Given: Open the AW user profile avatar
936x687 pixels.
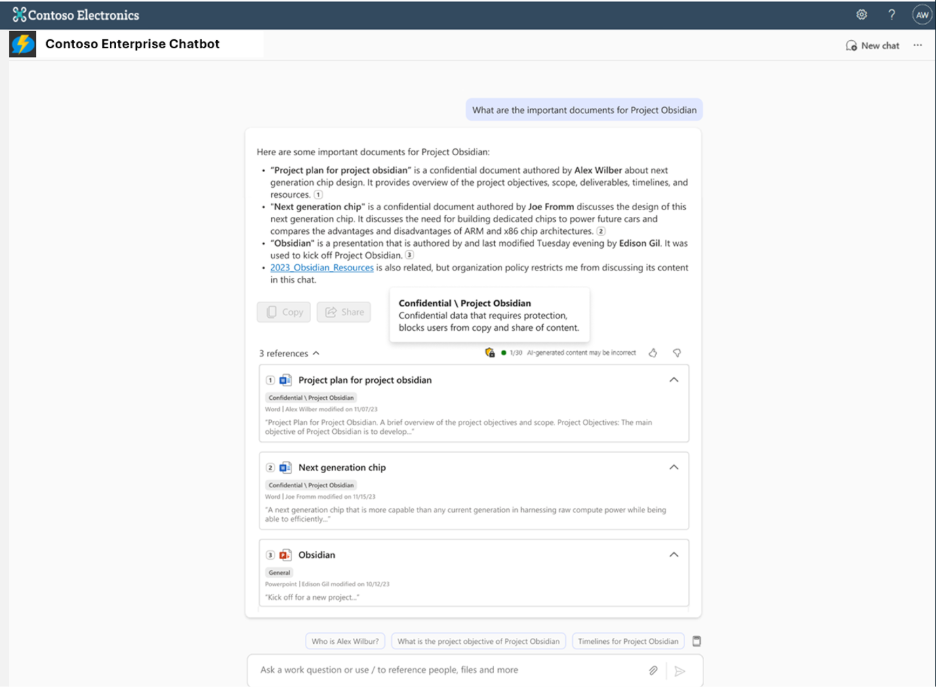Looking at the screenshot, I should [921, 15].
